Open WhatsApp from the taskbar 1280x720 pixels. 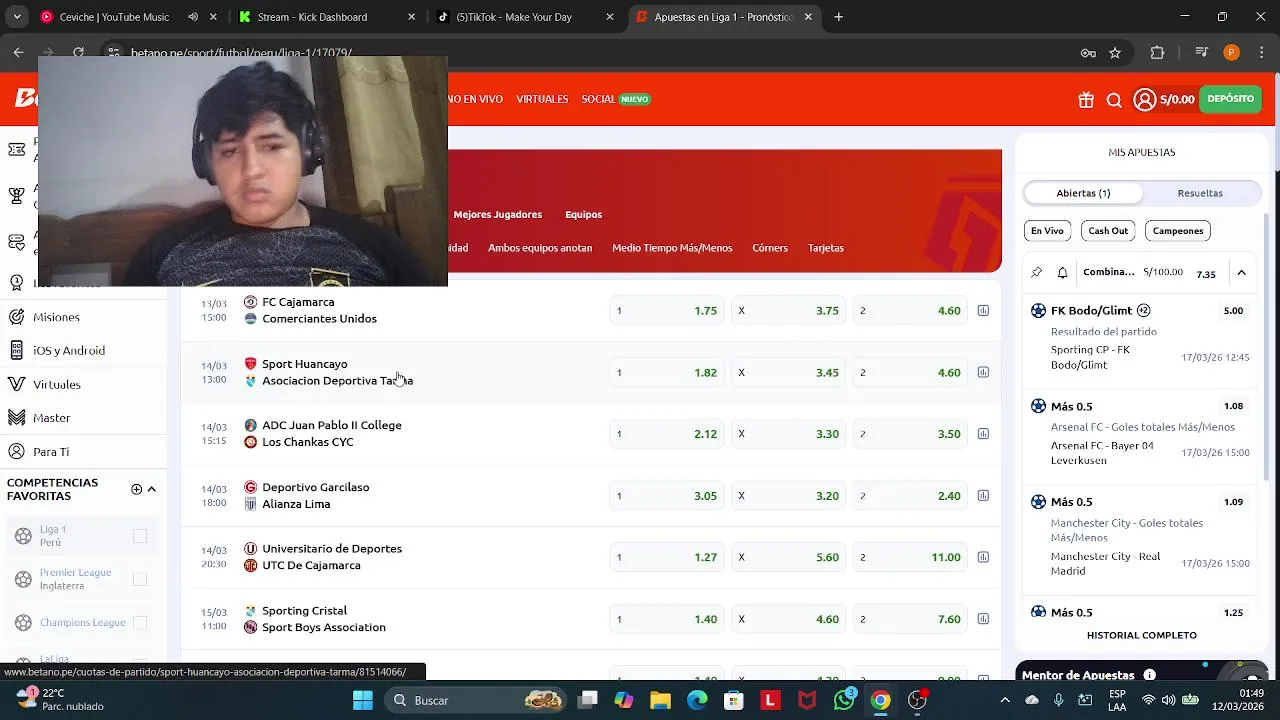(x=844, y=700)
